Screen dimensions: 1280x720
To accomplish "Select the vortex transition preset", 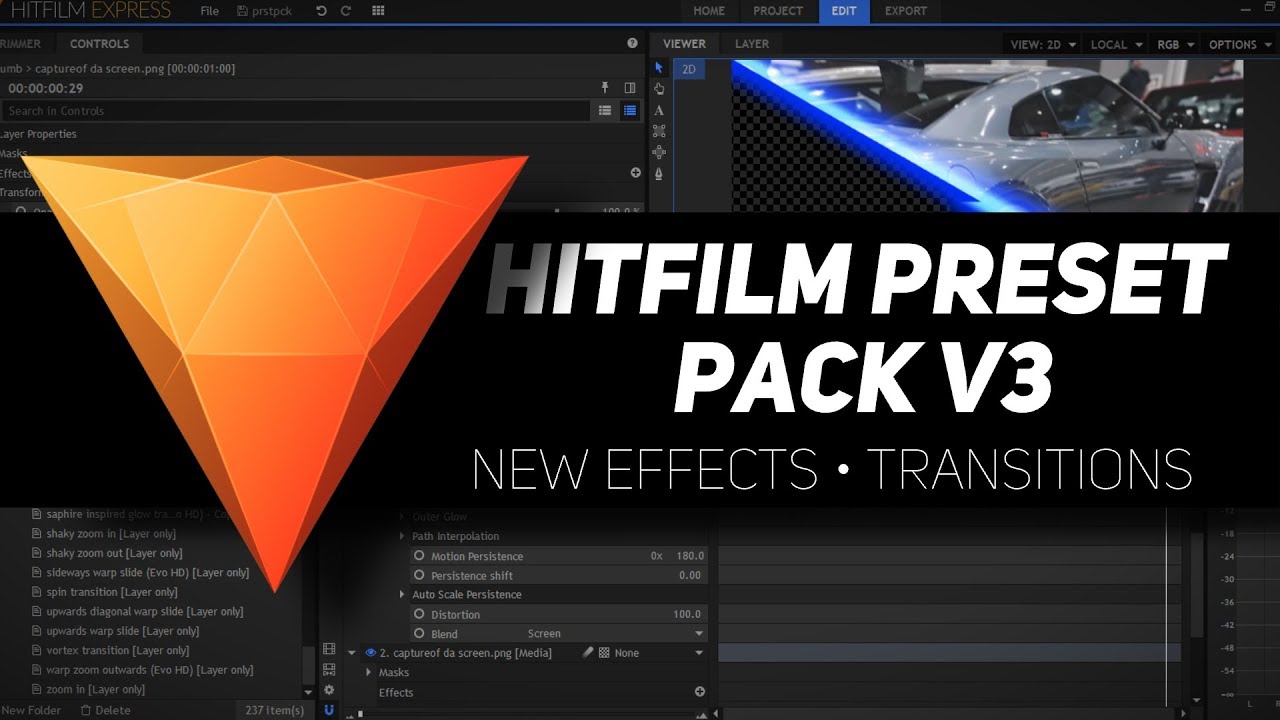I will (118, 650).
